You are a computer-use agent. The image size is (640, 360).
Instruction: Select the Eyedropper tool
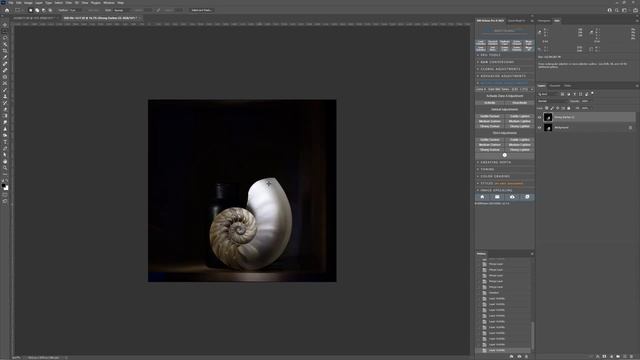[5, 57]
